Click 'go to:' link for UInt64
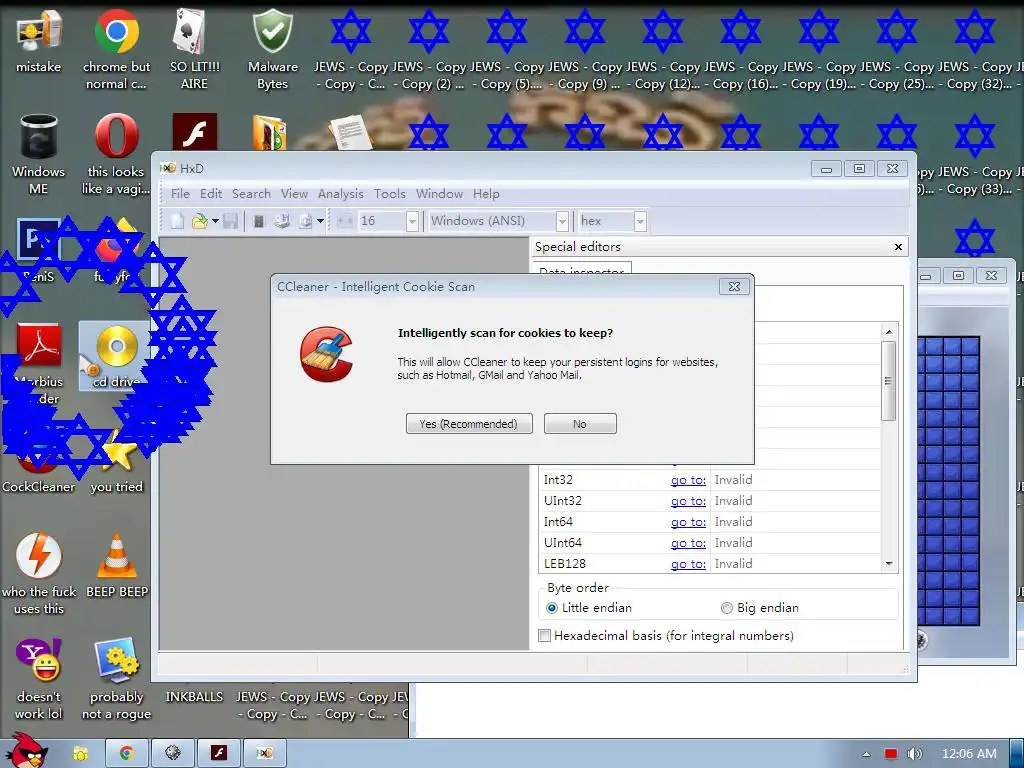 pyautogui.click(x=688, y=543)
